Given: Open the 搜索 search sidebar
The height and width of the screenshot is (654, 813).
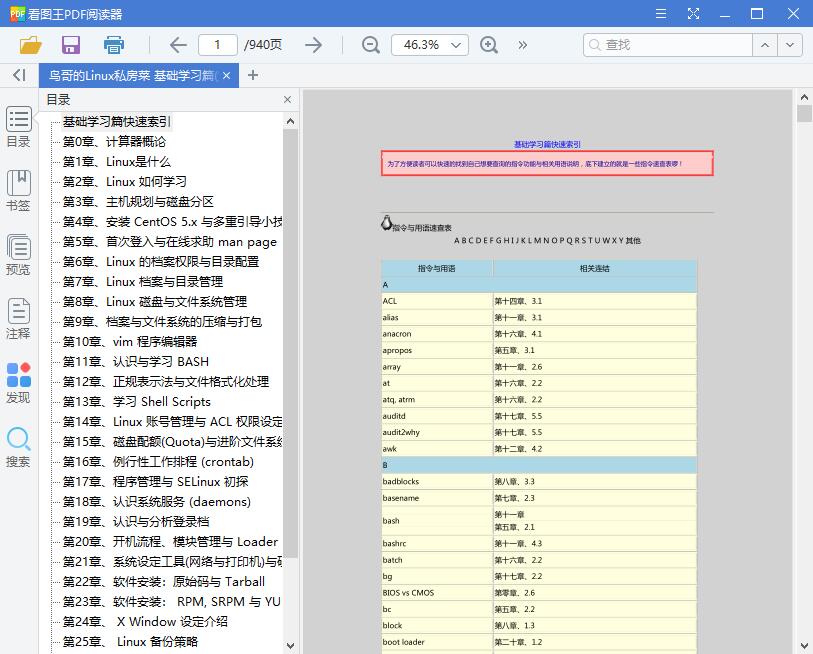Looking at the screenshot, I should pos(19,447).
